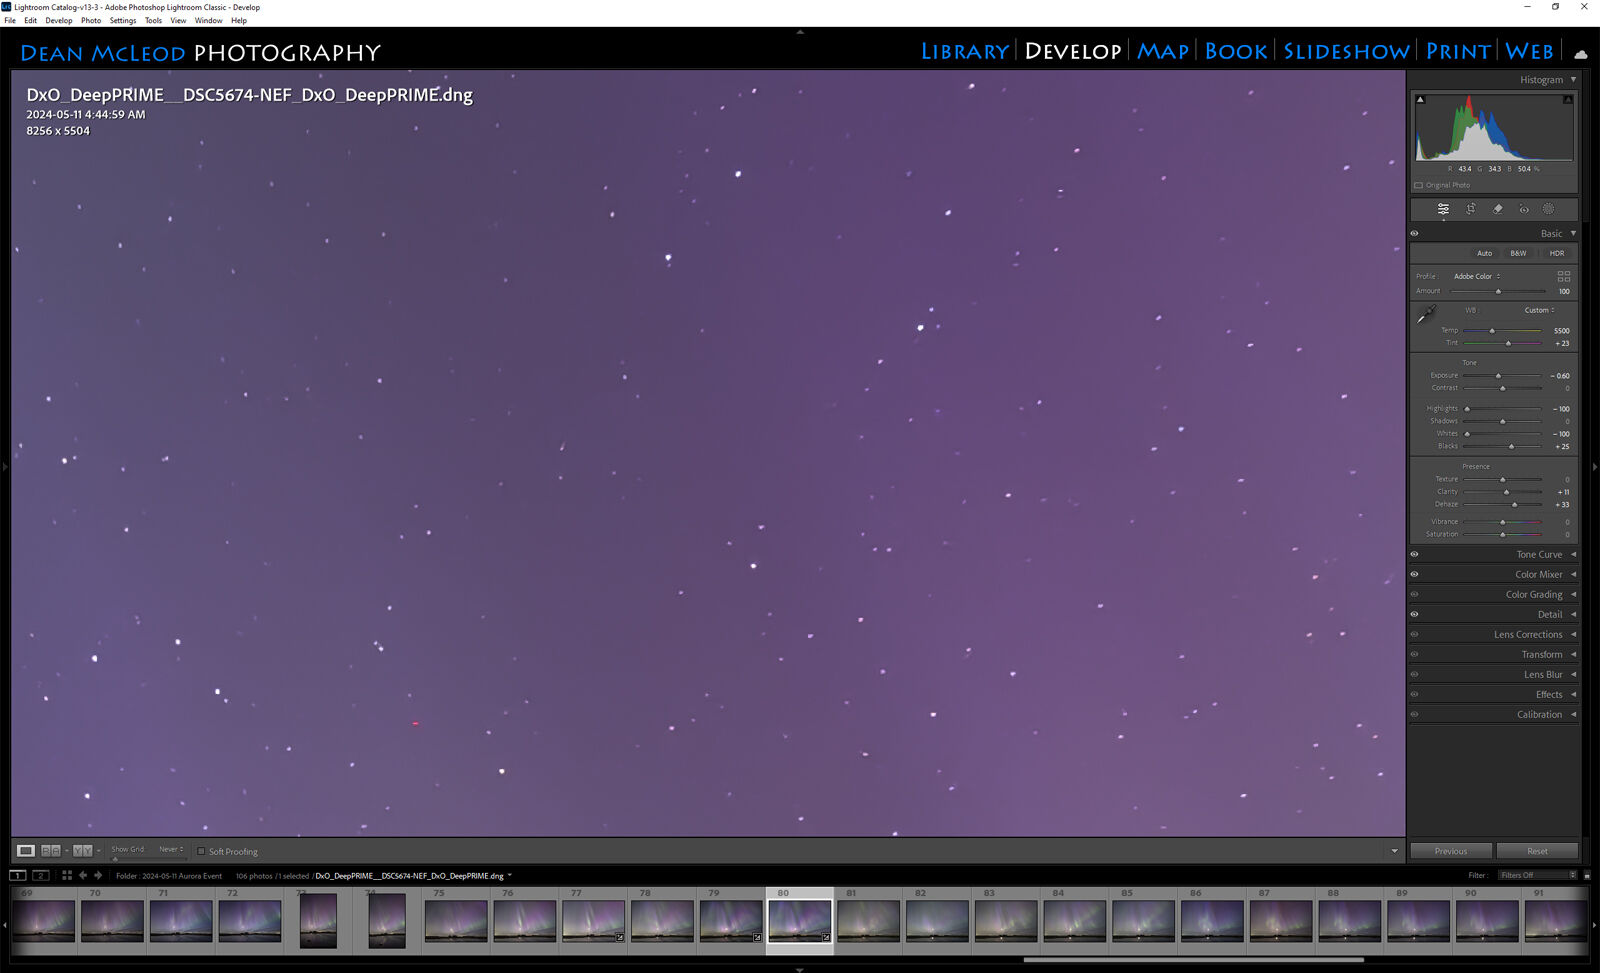Viewport: 1600px width, 973px height.
Task: Click the filter lock switch icon
Action: [x=1587, y=875]
